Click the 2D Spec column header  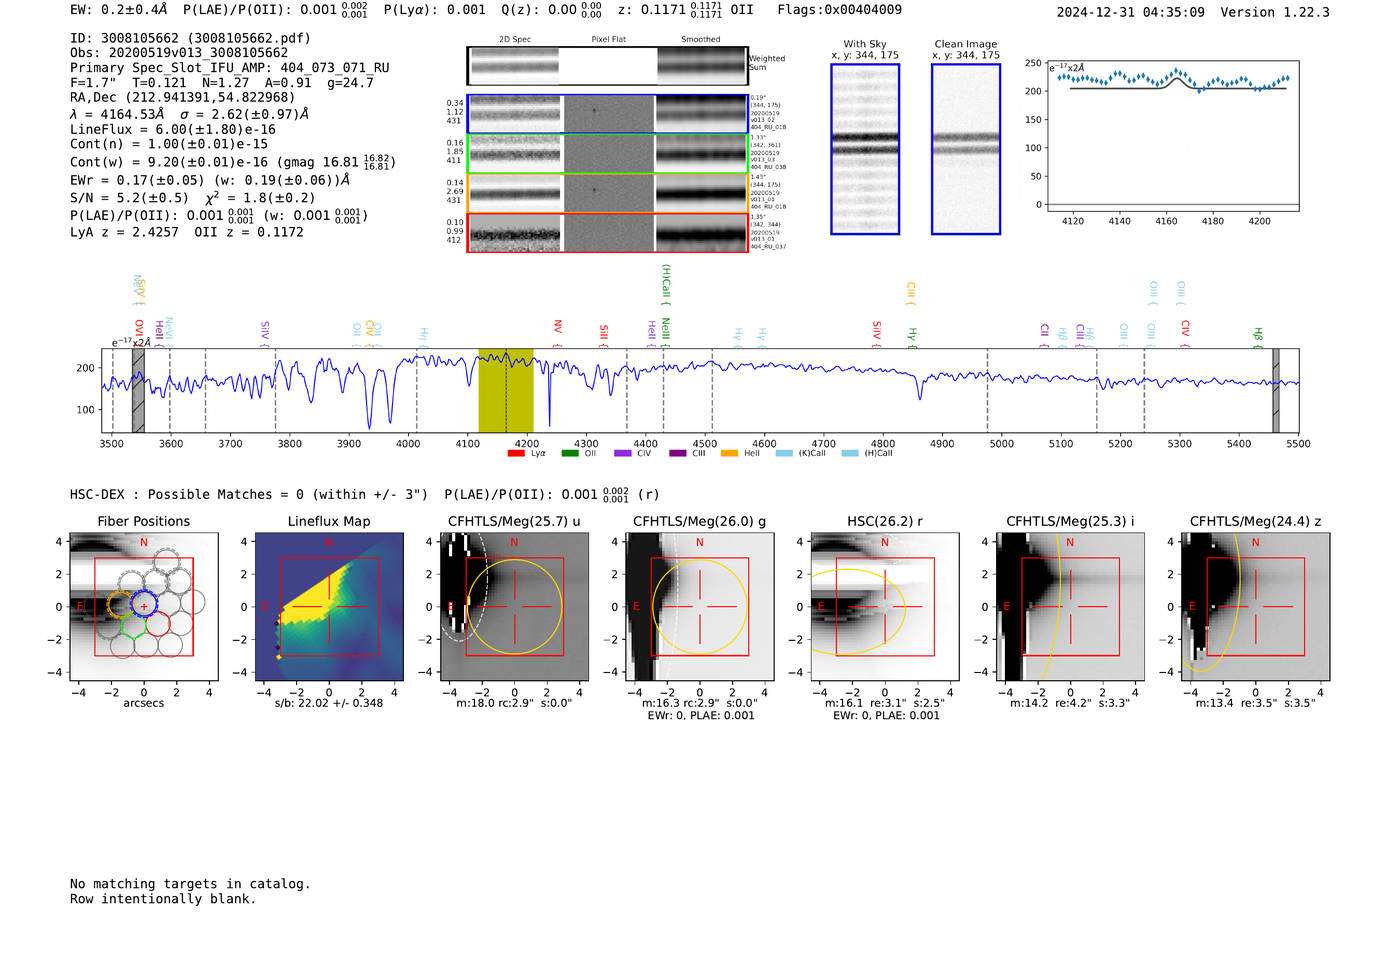[515, 40]
